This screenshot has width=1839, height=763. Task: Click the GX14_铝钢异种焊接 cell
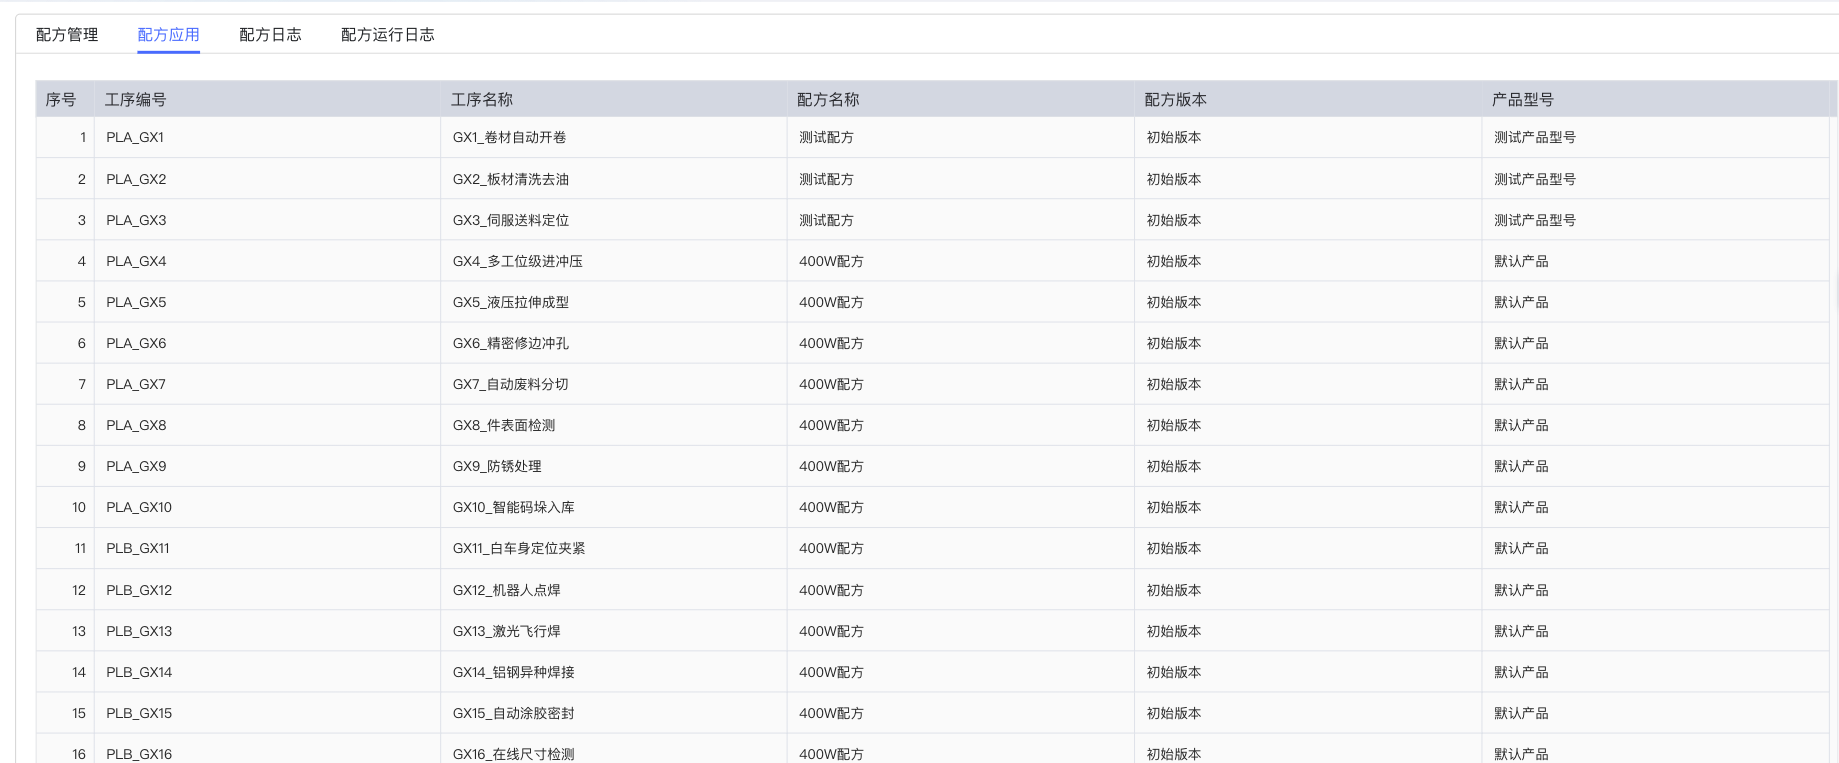point(513,673)
